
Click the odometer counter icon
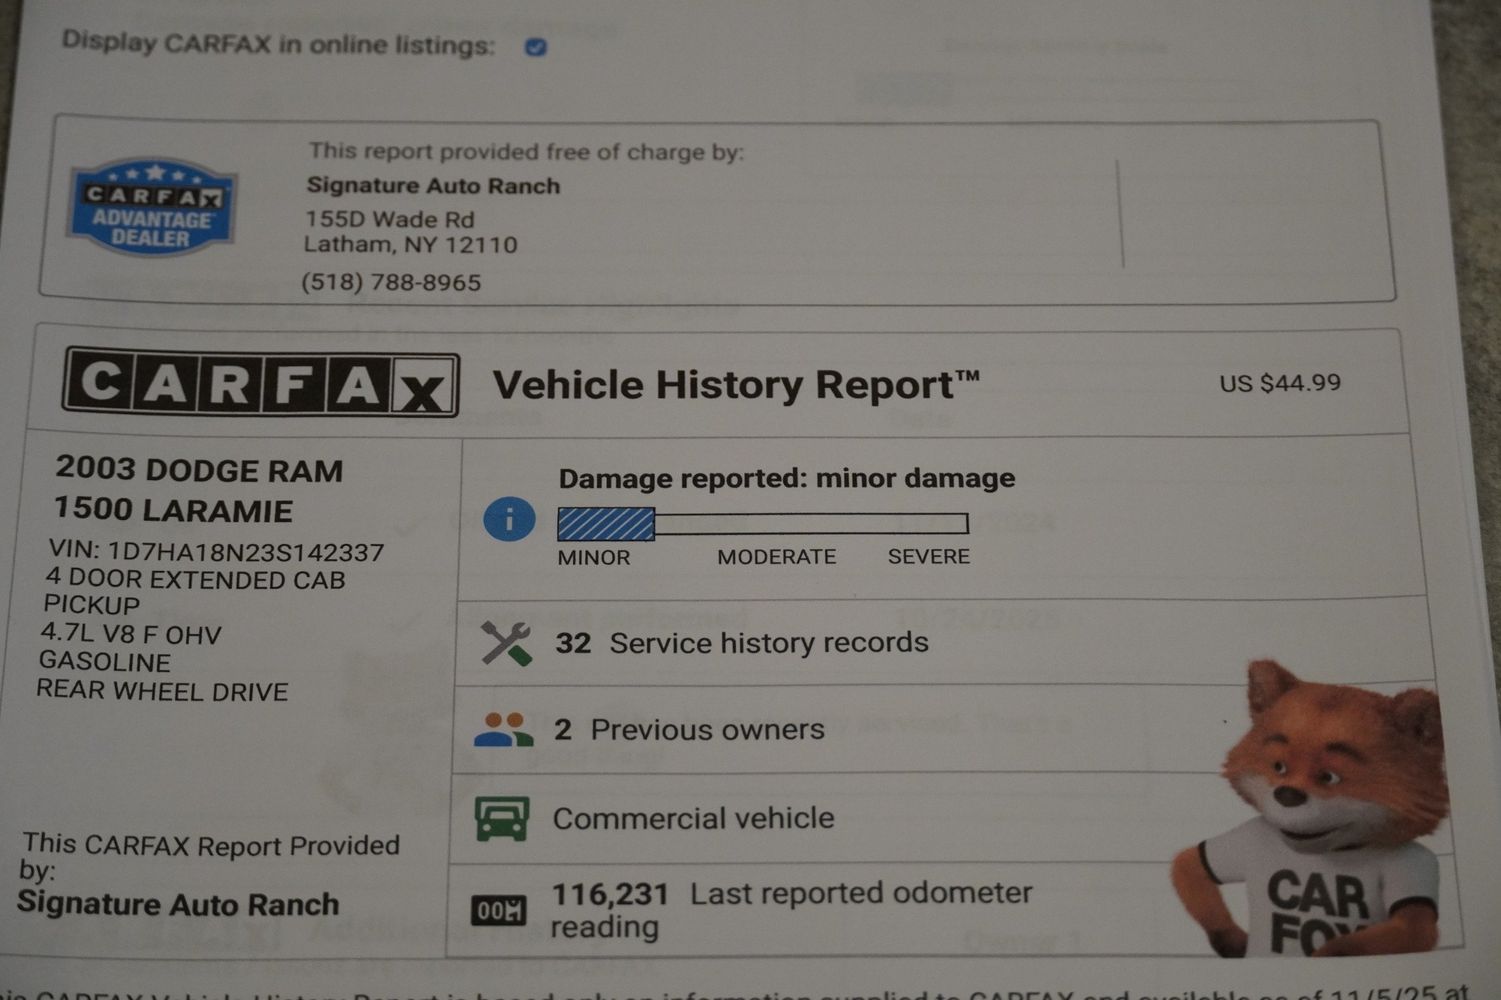[x=498, y=910]
